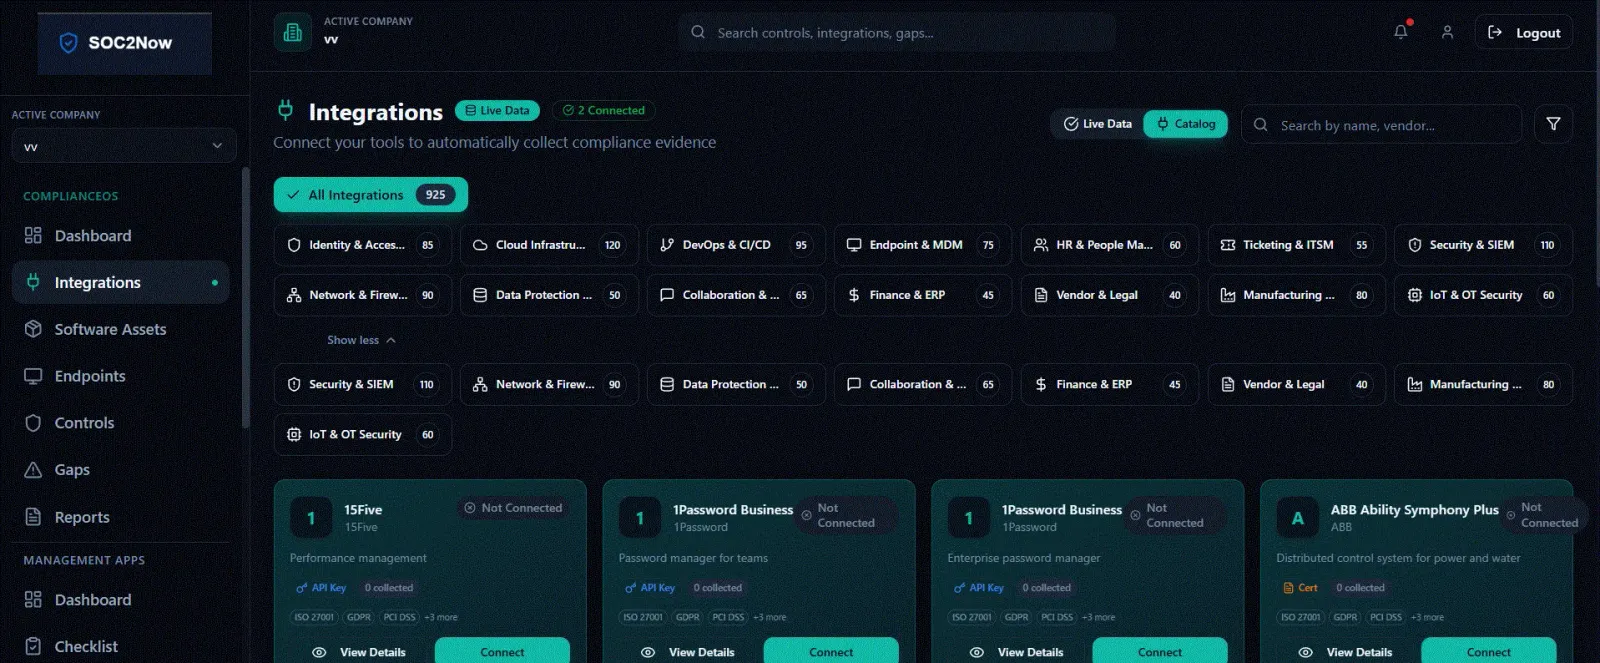This screenshot has height=663, width=1600.
Task: Click the eye icon on ABB View Details
Action: 1305,652
